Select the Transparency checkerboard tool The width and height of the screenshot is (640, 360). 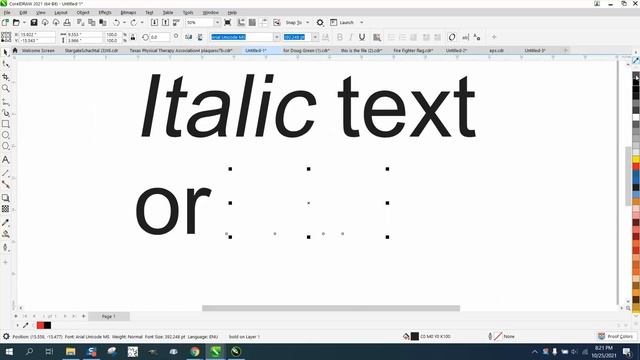pos(6,209)
